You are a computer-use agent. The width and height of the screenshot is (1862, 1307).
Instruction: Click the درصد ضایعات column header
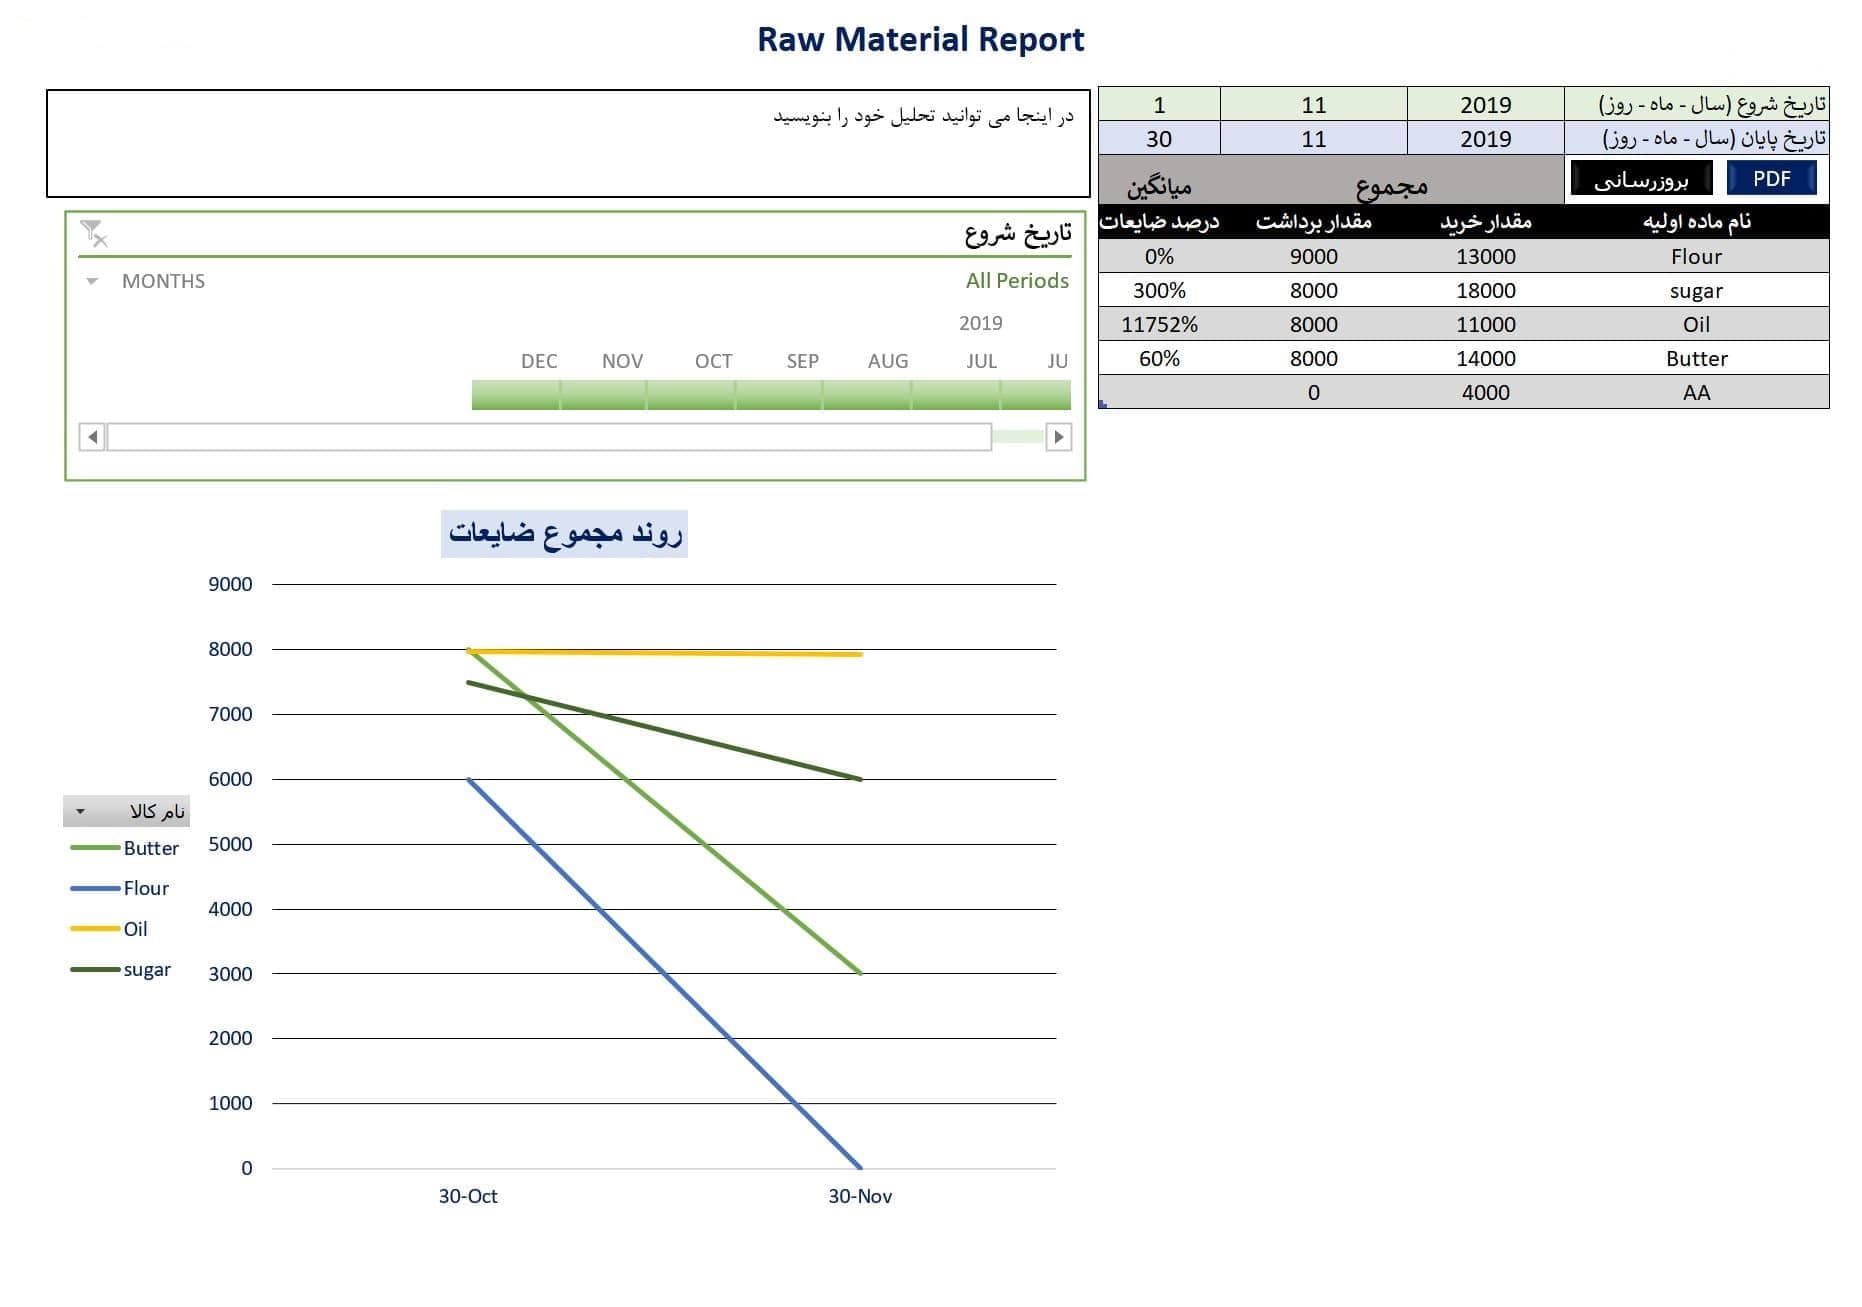click(x=1159, y=221)
